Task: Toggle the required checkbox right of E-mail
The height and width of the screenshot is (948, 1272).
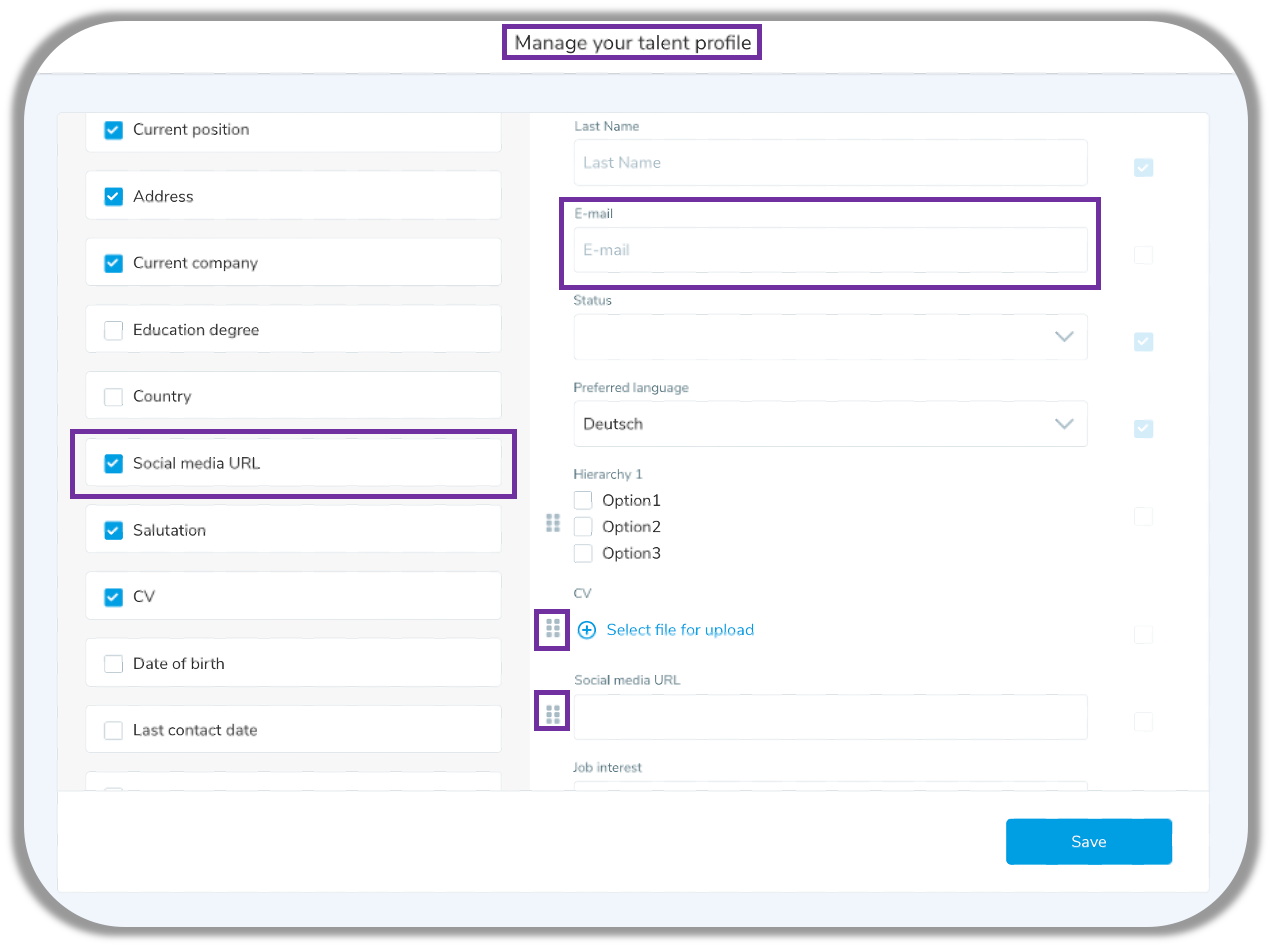Action: [1143, 256]
